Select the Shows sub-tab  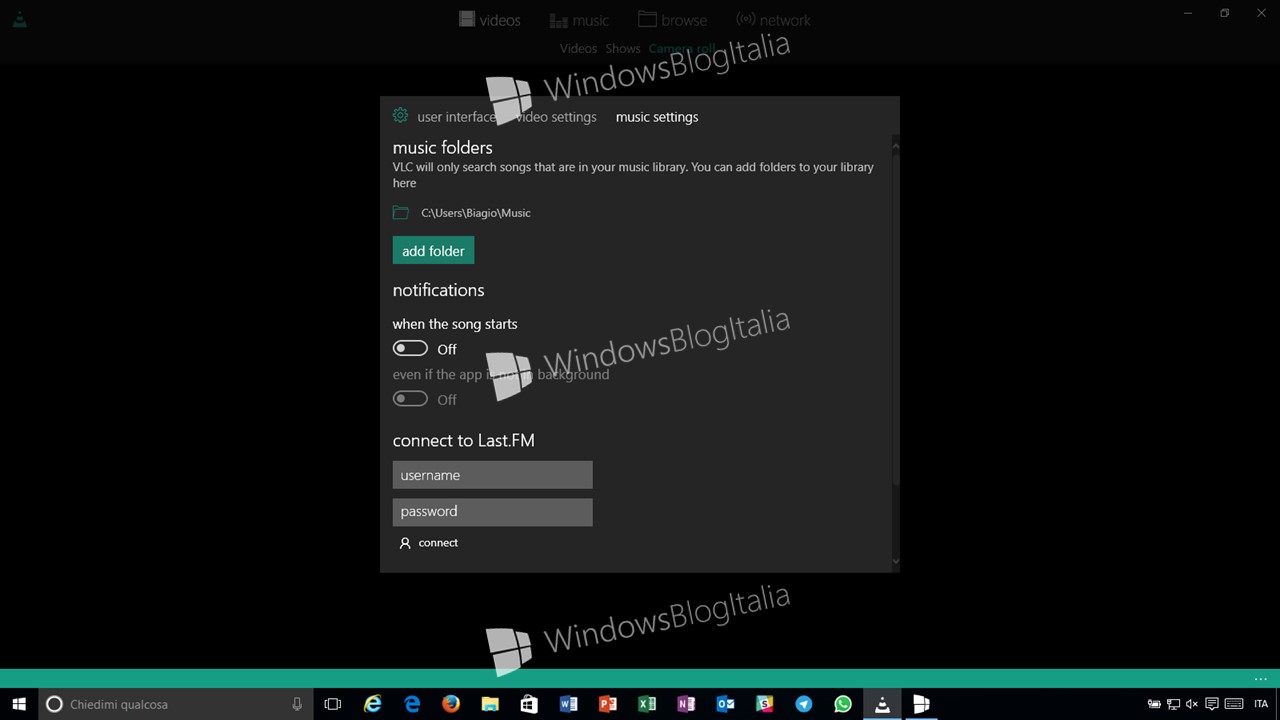click(x=622, y=48)
